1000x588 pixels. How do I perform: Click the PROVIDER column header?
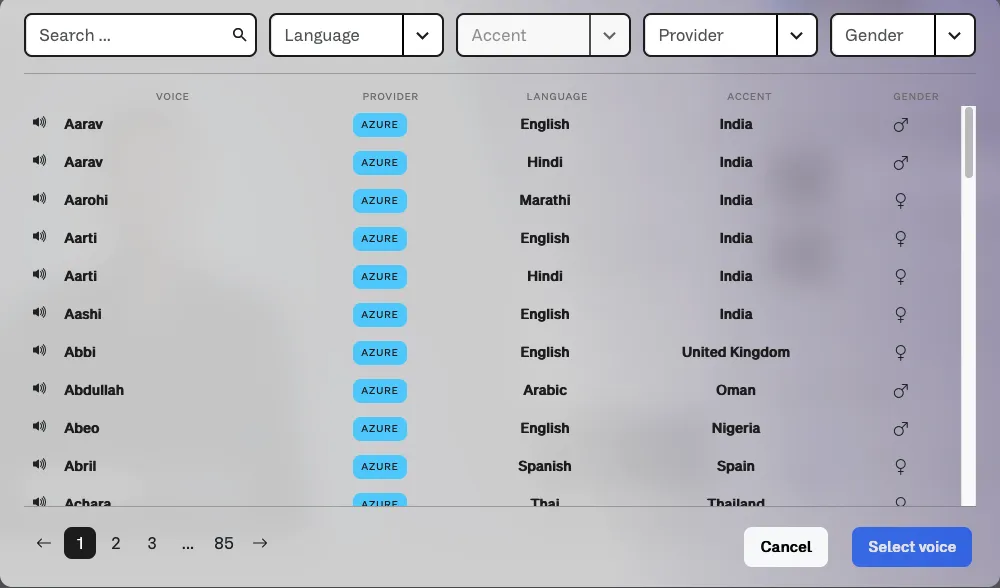pos(390,96)
